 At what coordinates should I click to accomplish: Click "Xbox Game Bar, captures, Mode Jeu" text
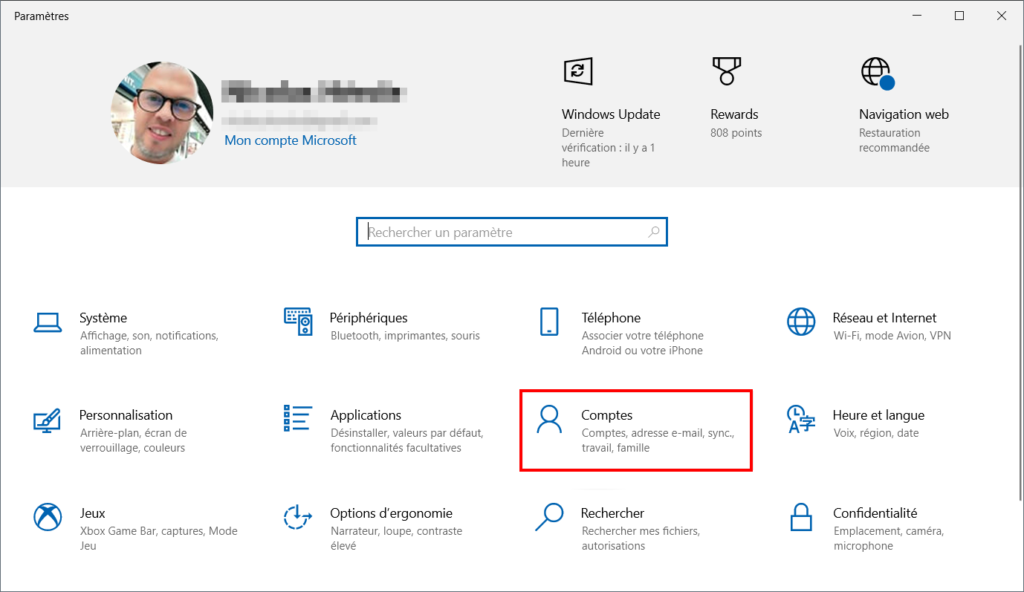point(159,538)
